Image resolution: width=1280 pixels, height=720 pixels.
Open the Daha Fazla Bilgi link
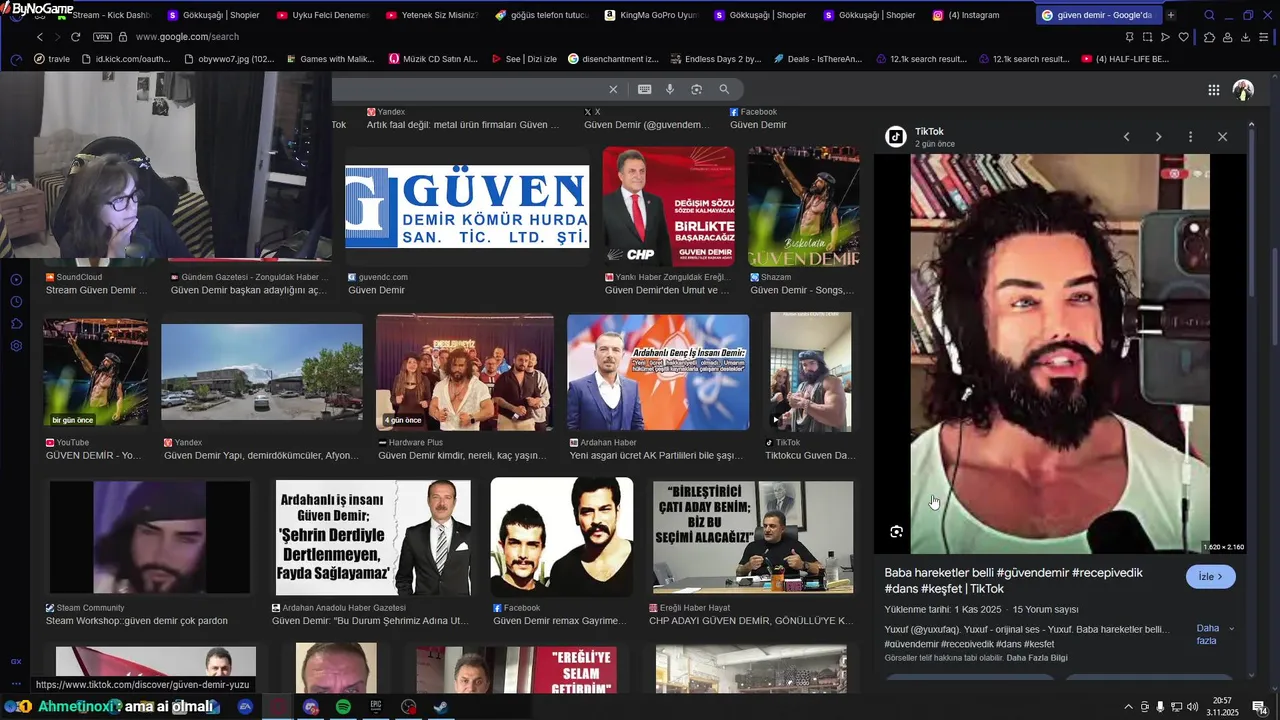[1037, 658]
